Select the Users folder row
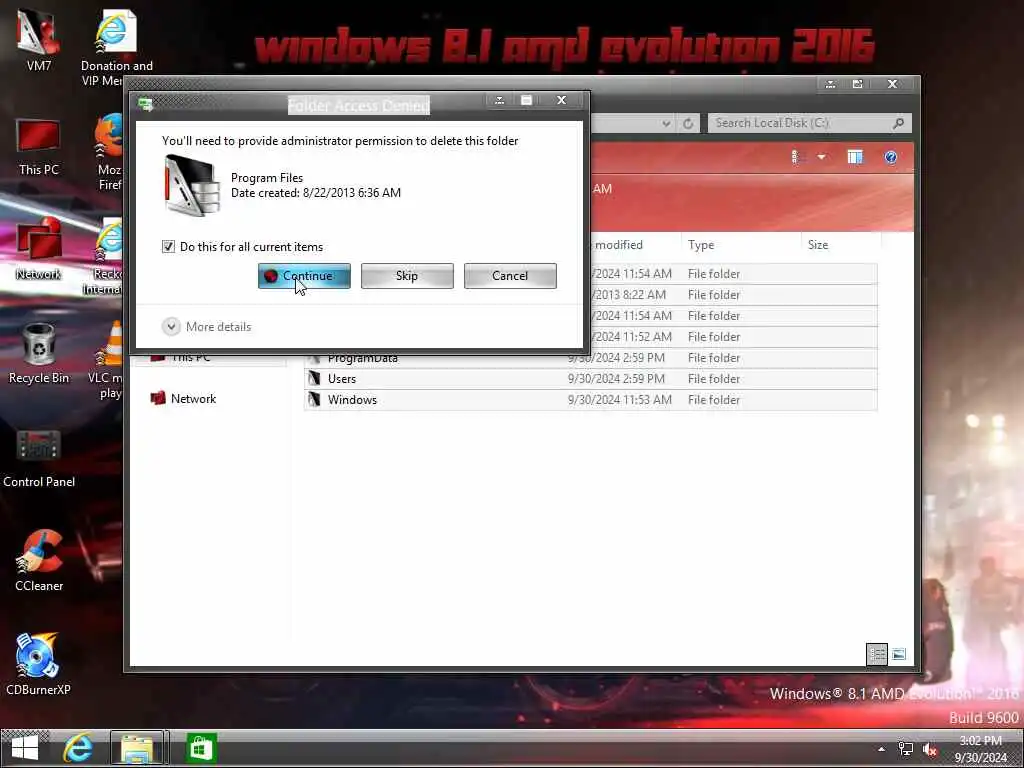This screenshot has height=768, width=1024. coord(591,379)
